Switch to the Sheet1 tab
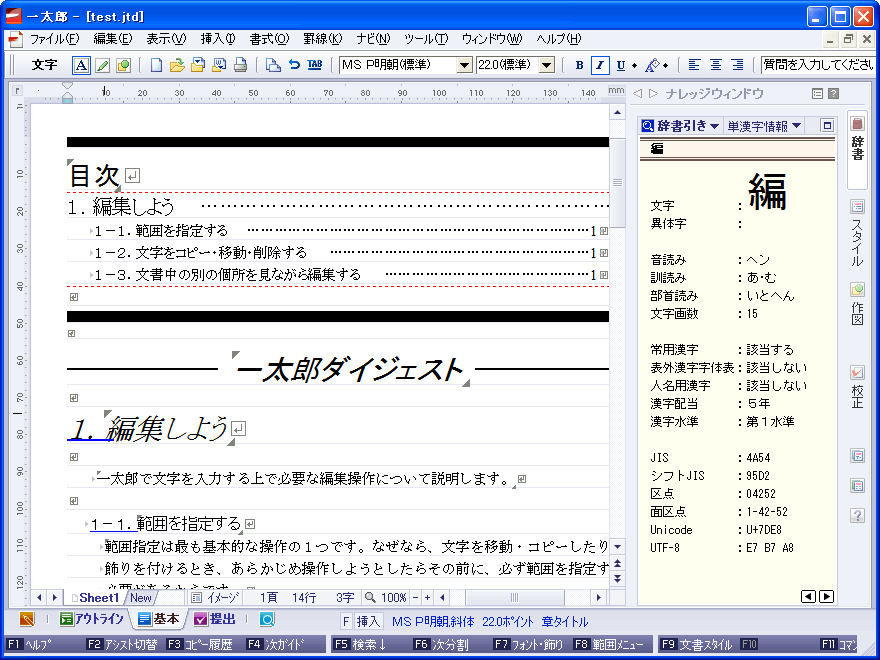This screenshot has width=880, height=660. [x=95, y=598]
